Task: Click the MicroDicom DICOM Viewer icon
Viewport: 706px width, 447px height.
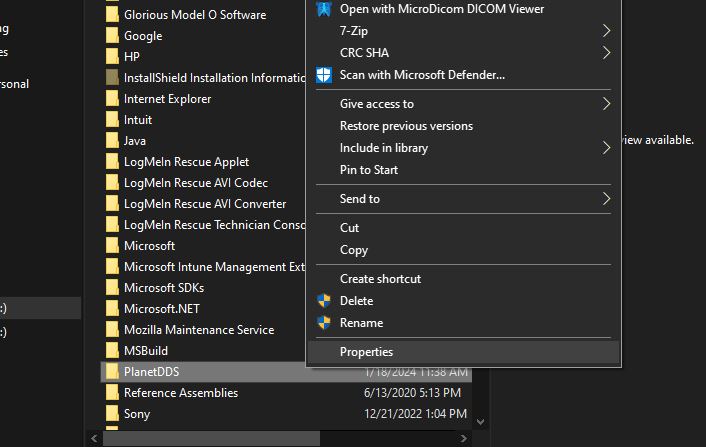Action: pos(324,9)
